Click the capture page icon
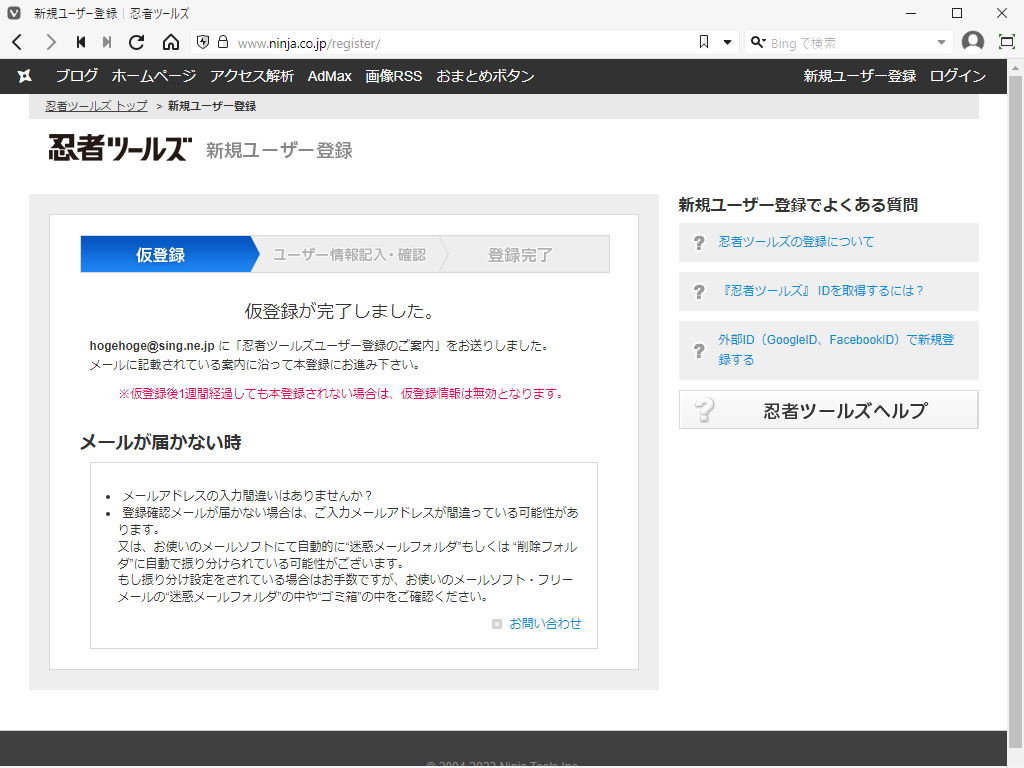The image size is (1024, 768). 1007,42
